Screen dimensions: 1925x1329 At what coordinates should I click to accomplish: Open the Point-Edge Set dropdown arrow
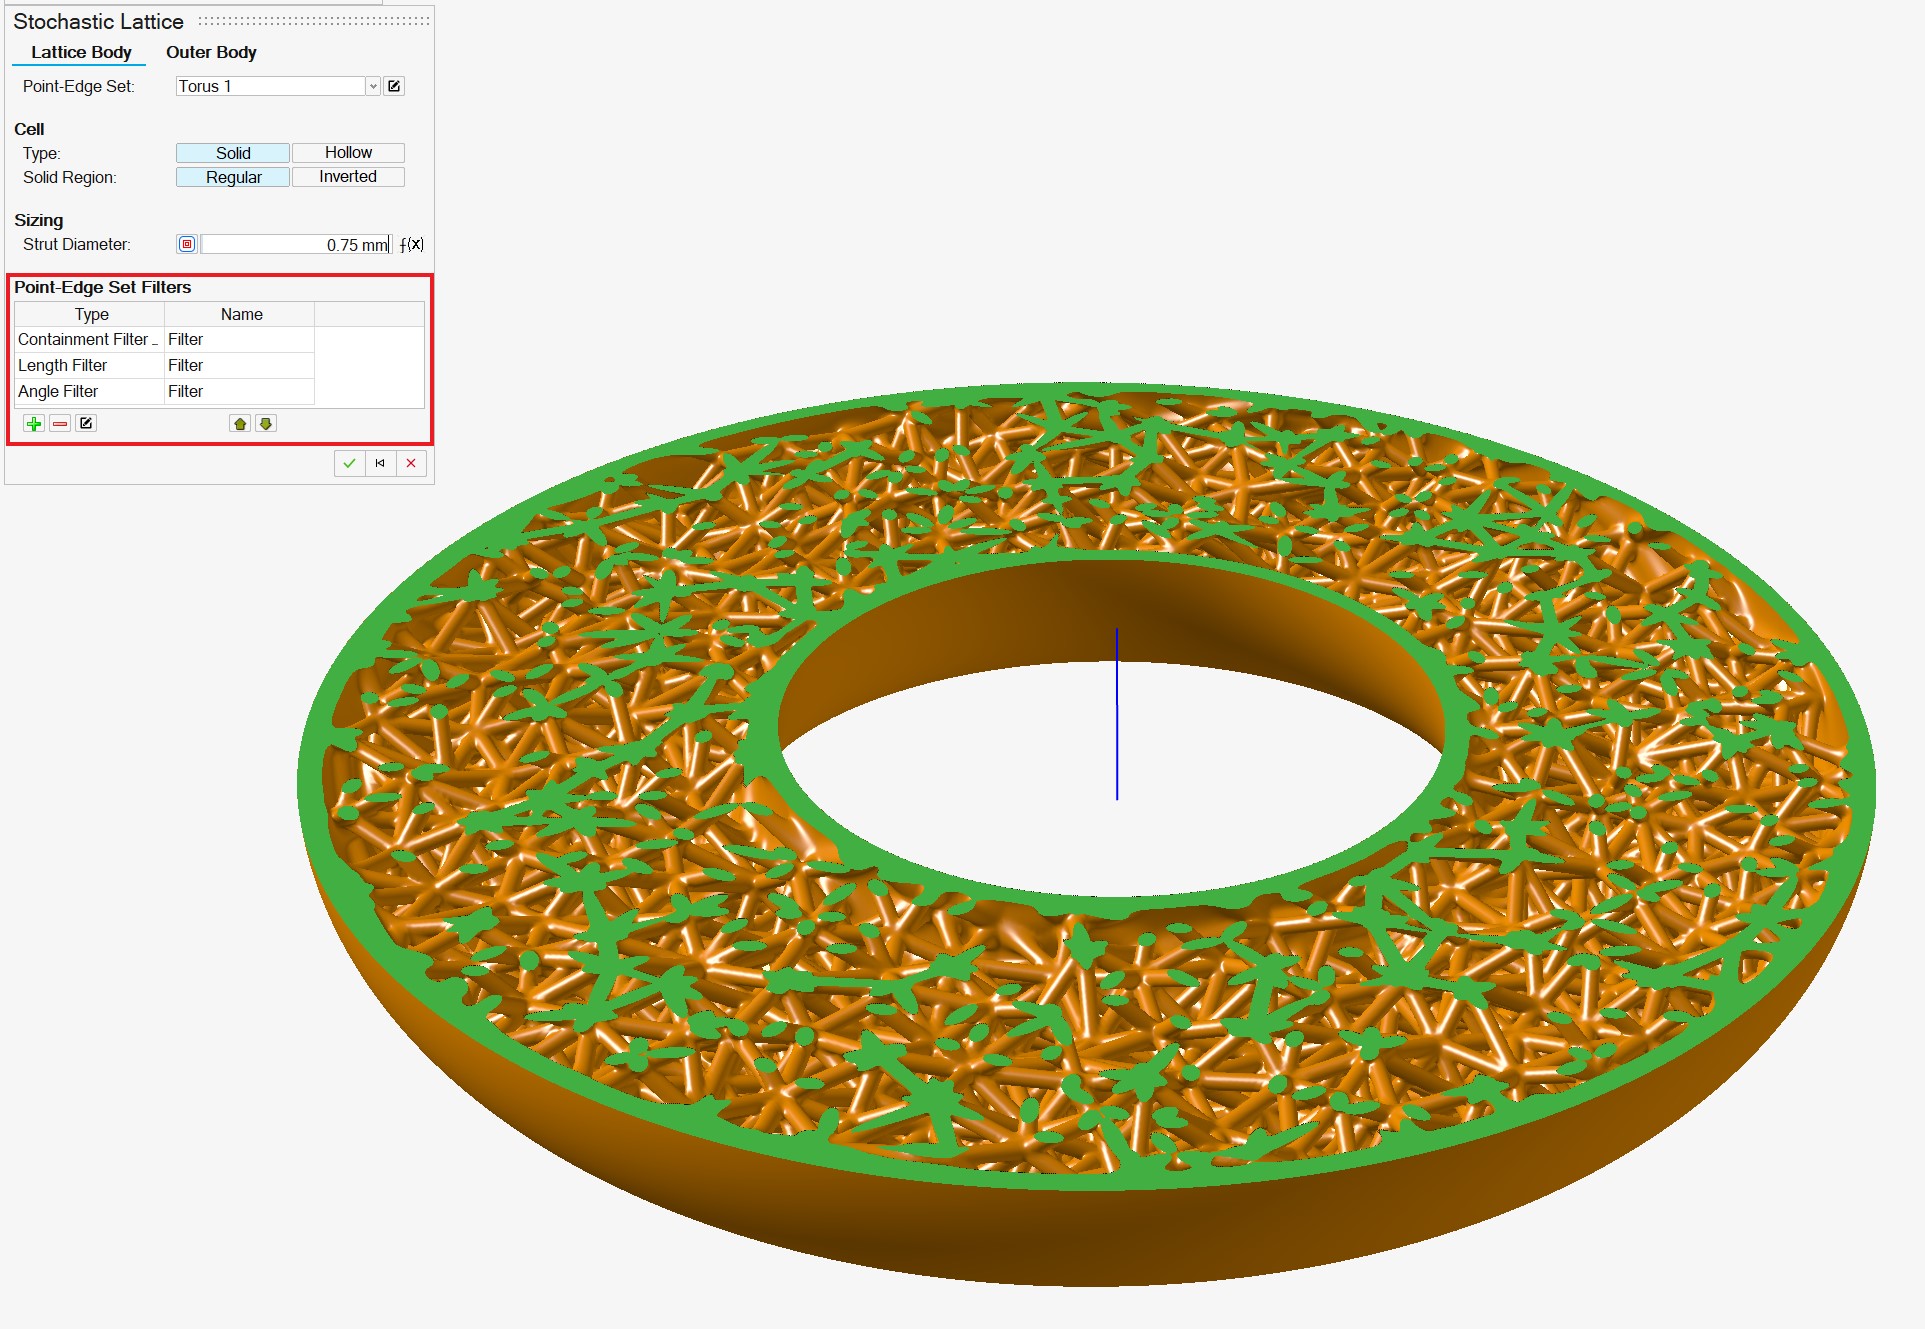[373, 87]
